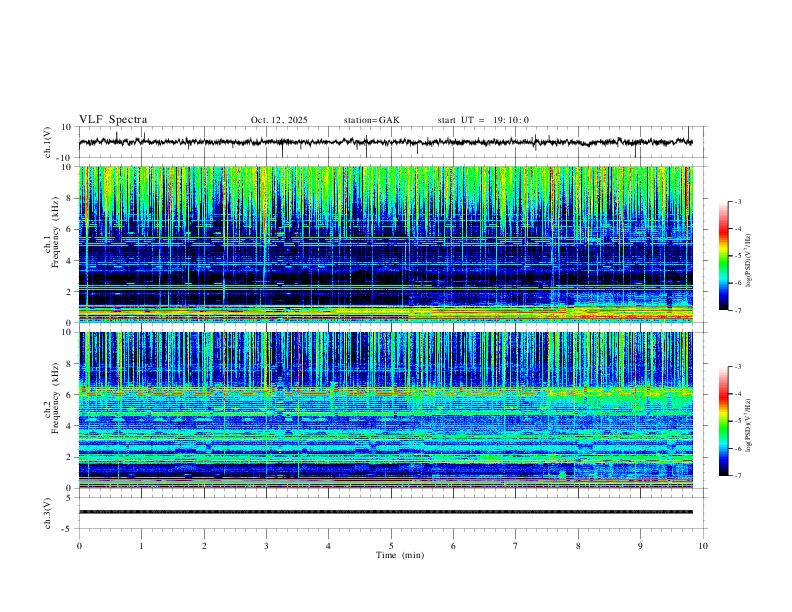
Task: Select the date text "Oct. 12, 2025"
Action: coord(279,120)
